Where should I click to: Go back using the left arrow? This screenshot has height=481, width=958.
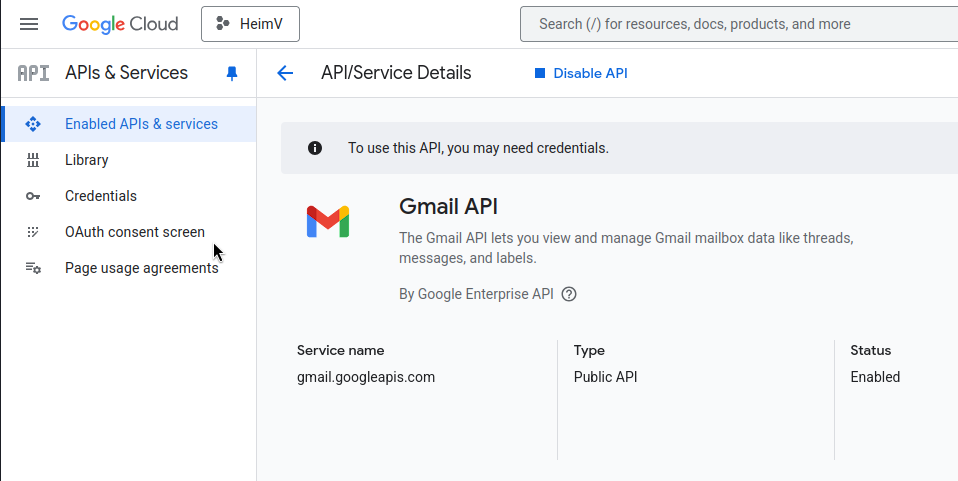285,73
